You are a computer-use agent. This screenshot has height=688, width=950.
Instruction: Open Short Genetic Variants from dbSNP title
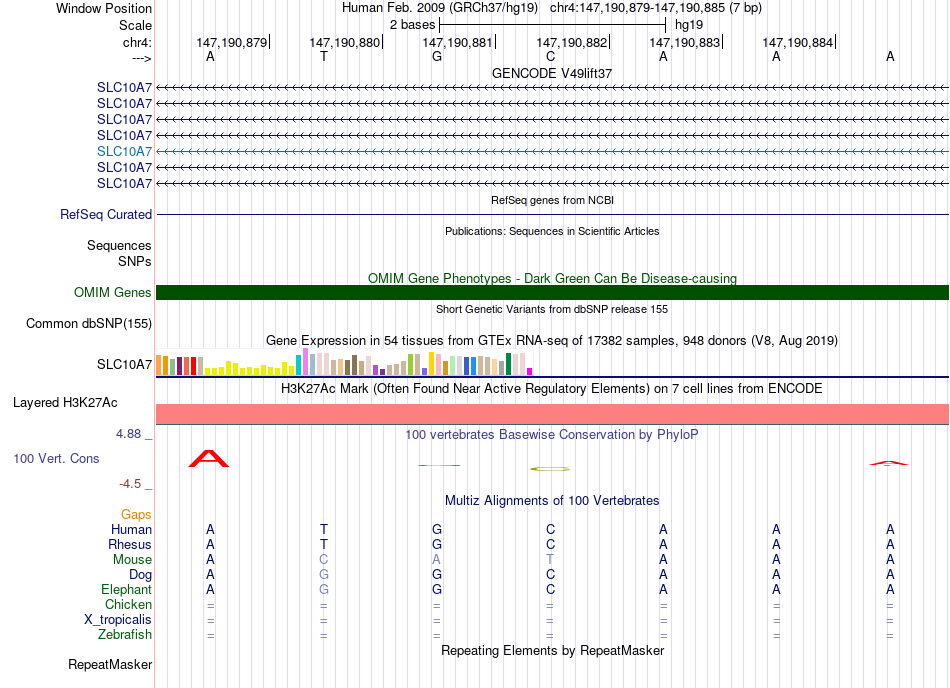(552, 309)
